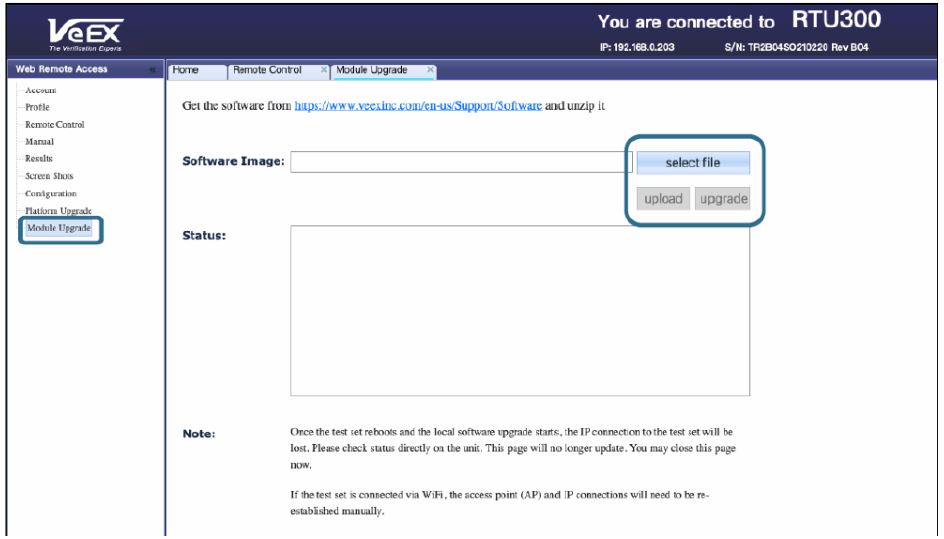Image resolution: width=944 pixels, height=539 pixels.
Task: Open Account in the sidebar
Action: point(41,90)
